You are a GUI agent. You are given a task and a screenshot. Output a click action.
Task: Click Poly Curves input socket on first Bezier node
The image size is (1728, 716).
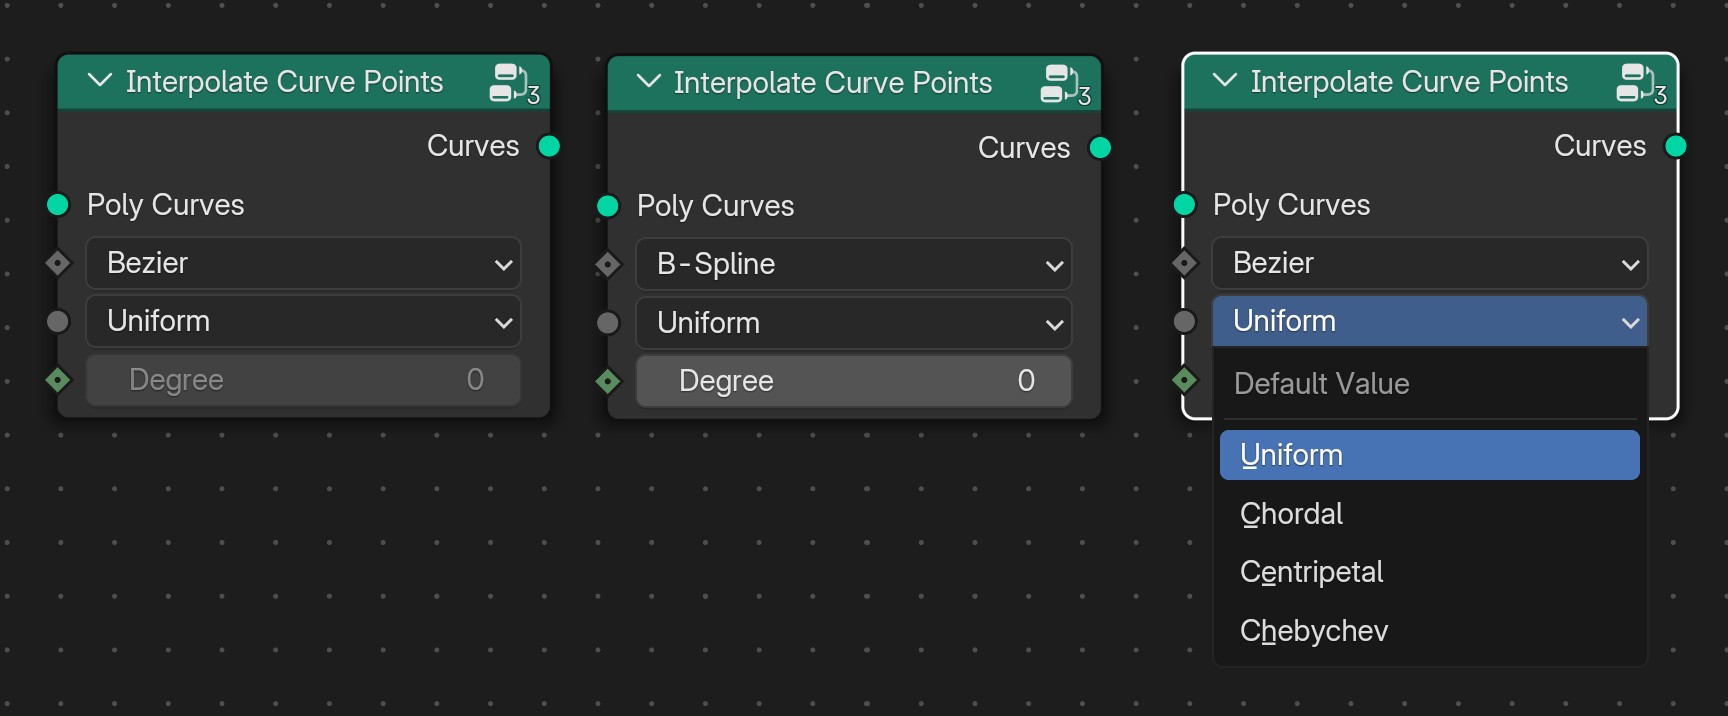pos(58,205)
